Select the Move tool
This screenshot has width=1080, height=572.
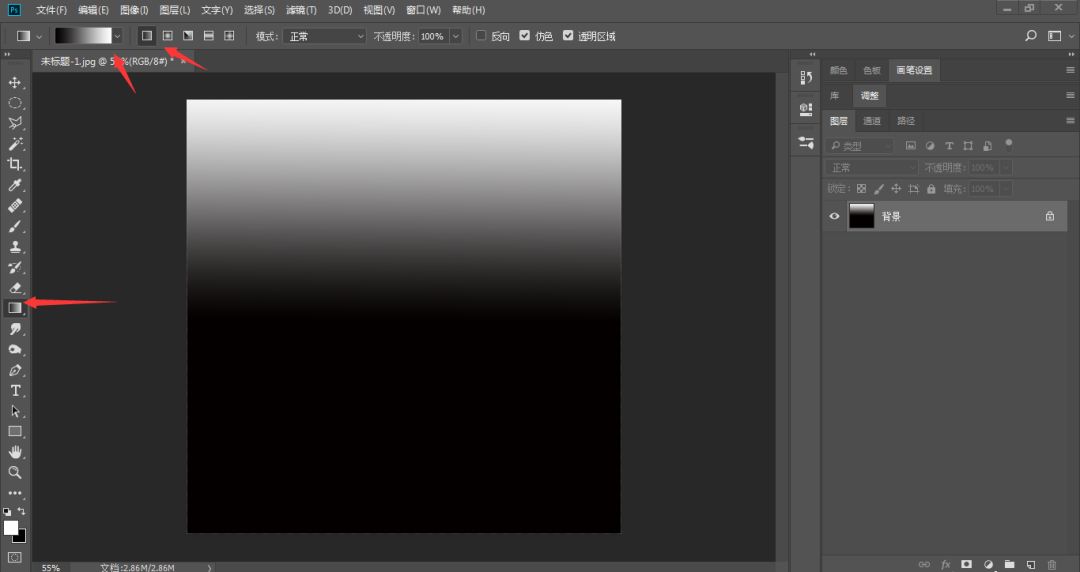(15, 82)
